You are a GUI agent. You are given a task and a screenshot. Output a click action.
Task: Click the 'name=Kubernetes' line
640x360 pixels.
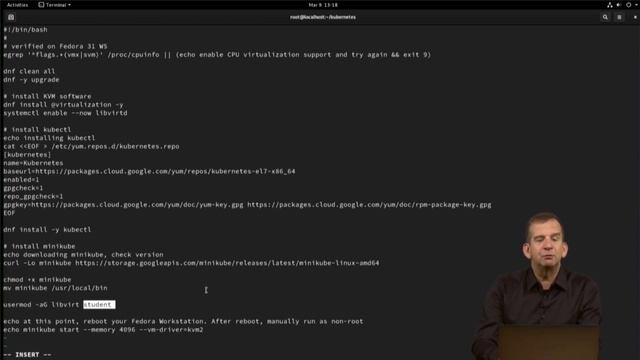33,163
